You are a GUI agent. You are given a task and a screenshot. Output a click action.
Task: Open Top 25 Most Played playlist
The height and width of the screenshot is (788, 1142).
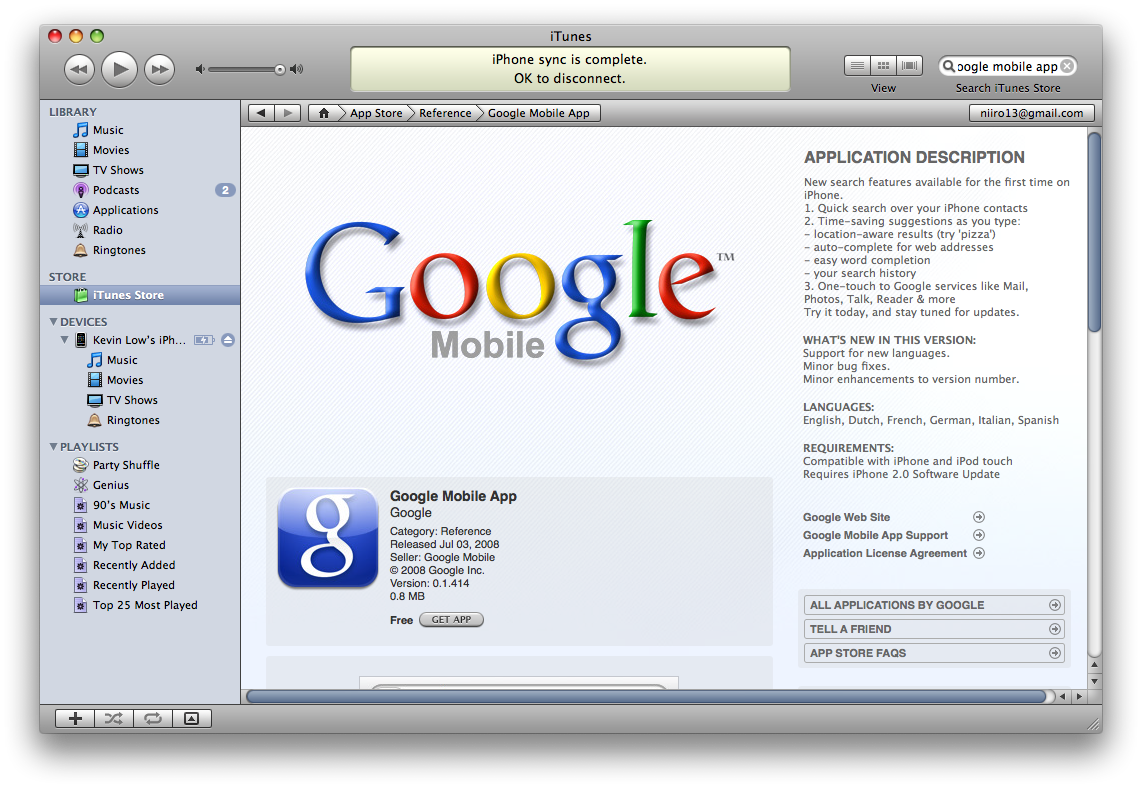(x=140, y=605)
